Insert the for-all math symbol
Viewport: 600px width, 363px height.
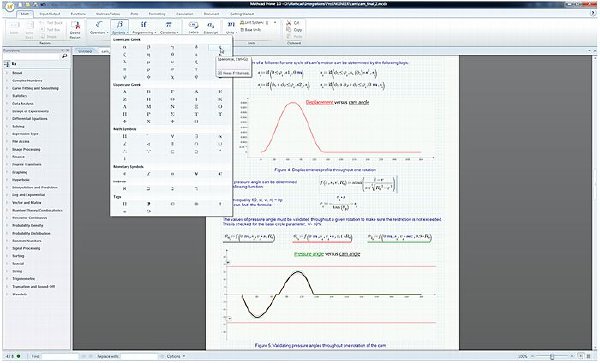[172, 136]
